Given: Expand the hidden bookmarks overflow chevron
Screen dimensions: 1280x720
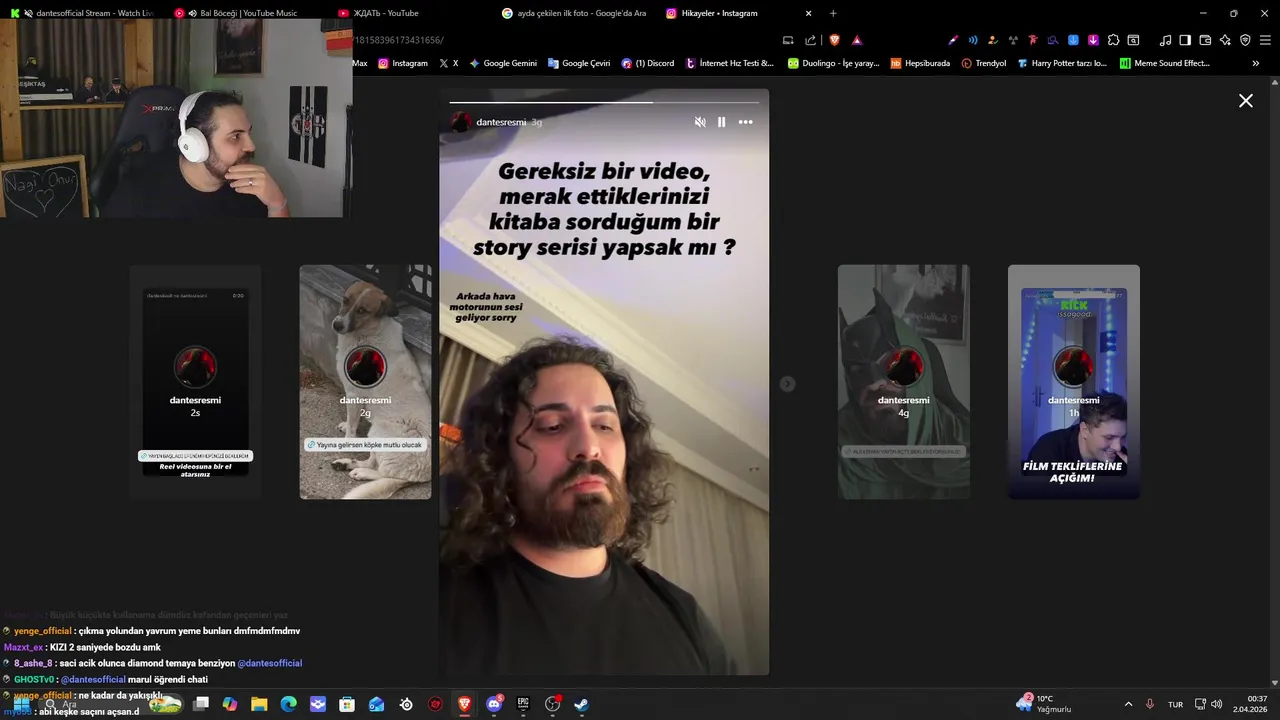Looking at the screenshot, I should (x=1256, y=63).
